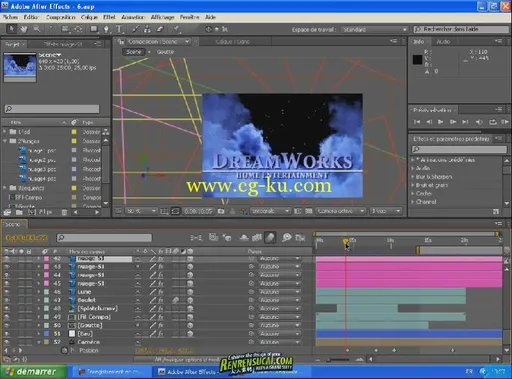Image resolution: width=512 pixels, height=379 pixels.
Task: Click the démarrer Start button
Action: click(33, 372)
